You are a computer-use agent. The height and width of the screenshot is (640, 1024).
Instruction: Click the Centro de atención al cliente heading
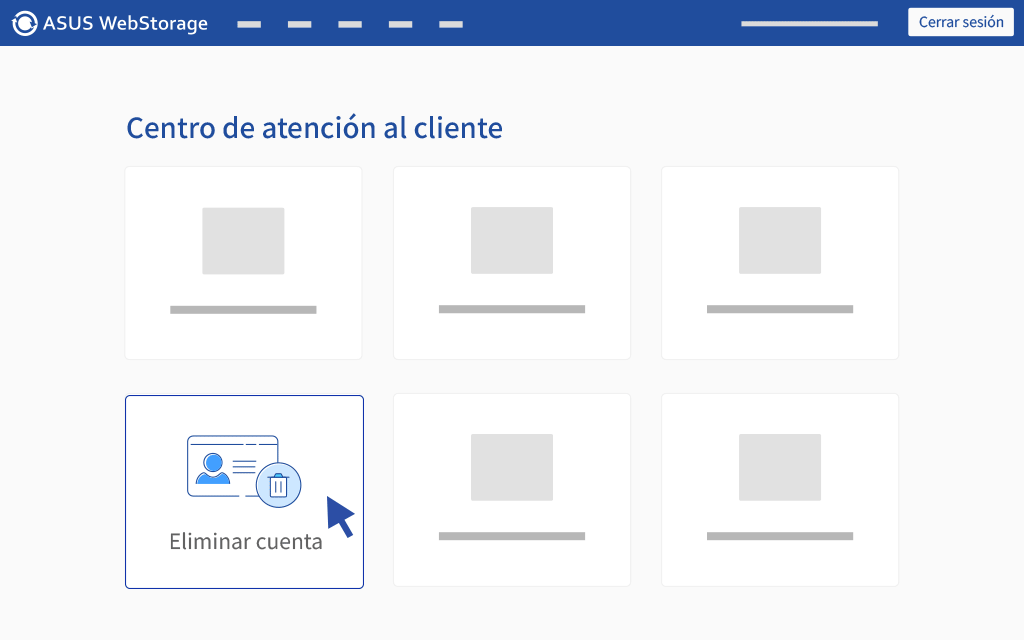[314, 128]
